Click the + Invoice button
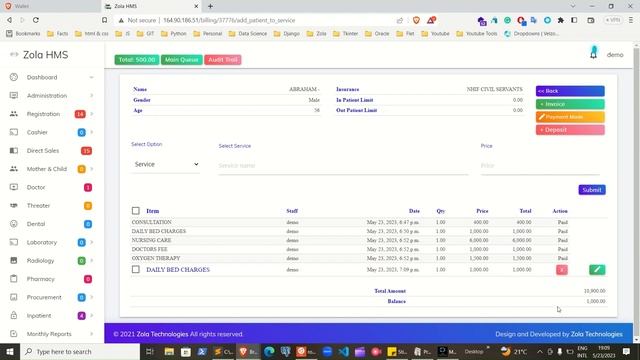640x360 pixels. 570,104
